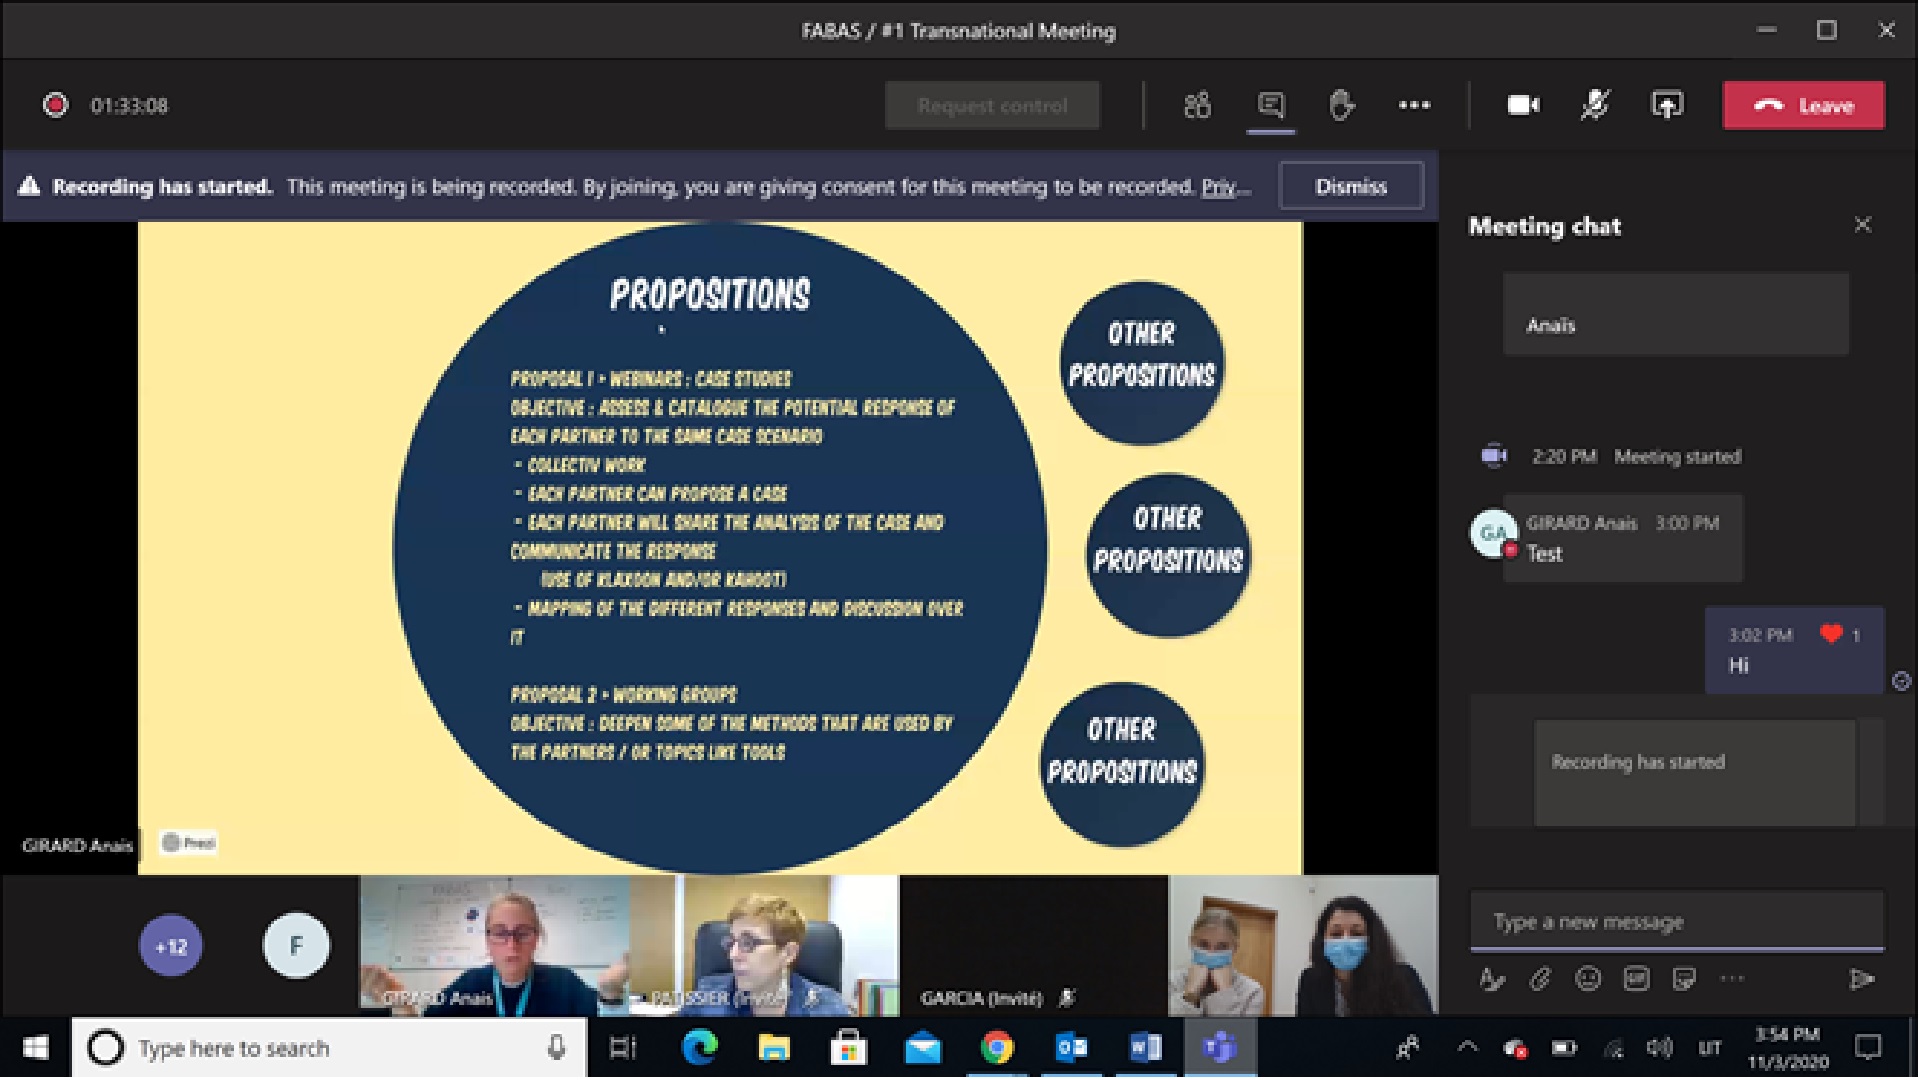
Task: Attach a file to the chat
Action: click(1540, 979)
